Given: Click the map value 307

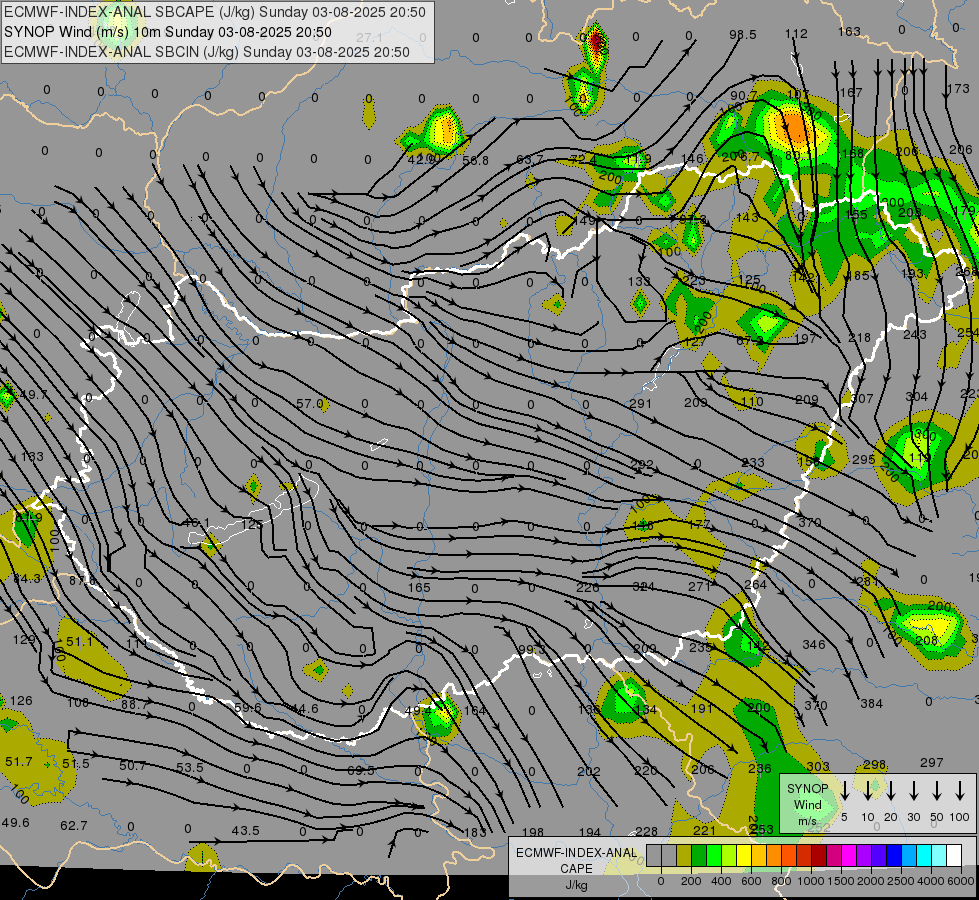Looking at the screenshot, I should click(862, 398).
